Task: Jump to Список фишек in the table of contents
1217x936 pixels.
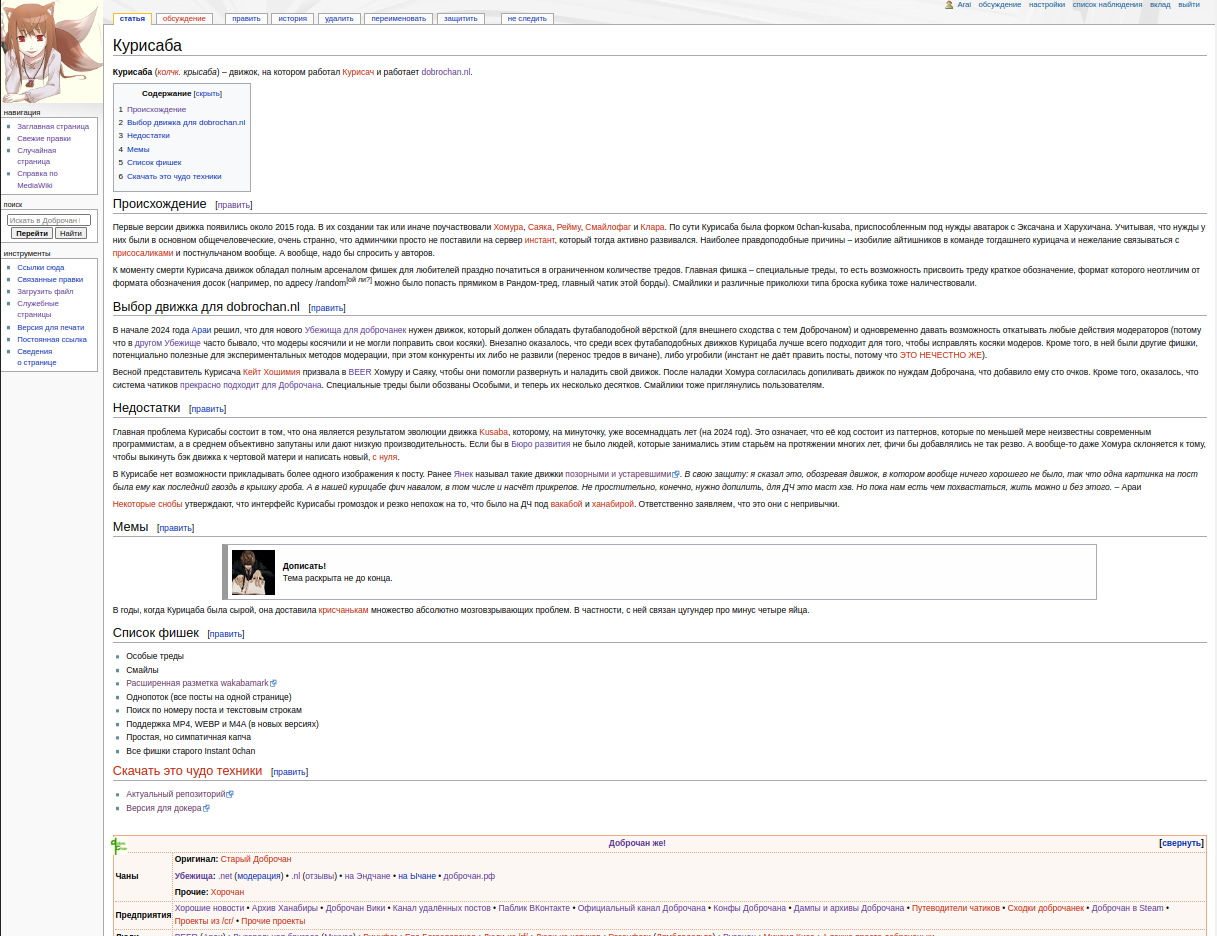Action: pyautogui.click(x=154, y=162)
